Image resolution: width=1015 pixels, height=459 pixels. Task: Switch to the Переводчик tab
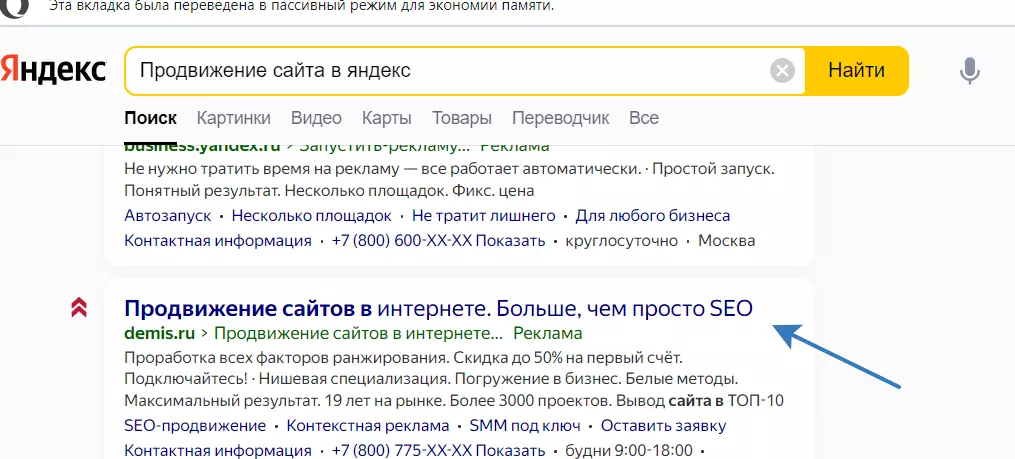[561, 118]
